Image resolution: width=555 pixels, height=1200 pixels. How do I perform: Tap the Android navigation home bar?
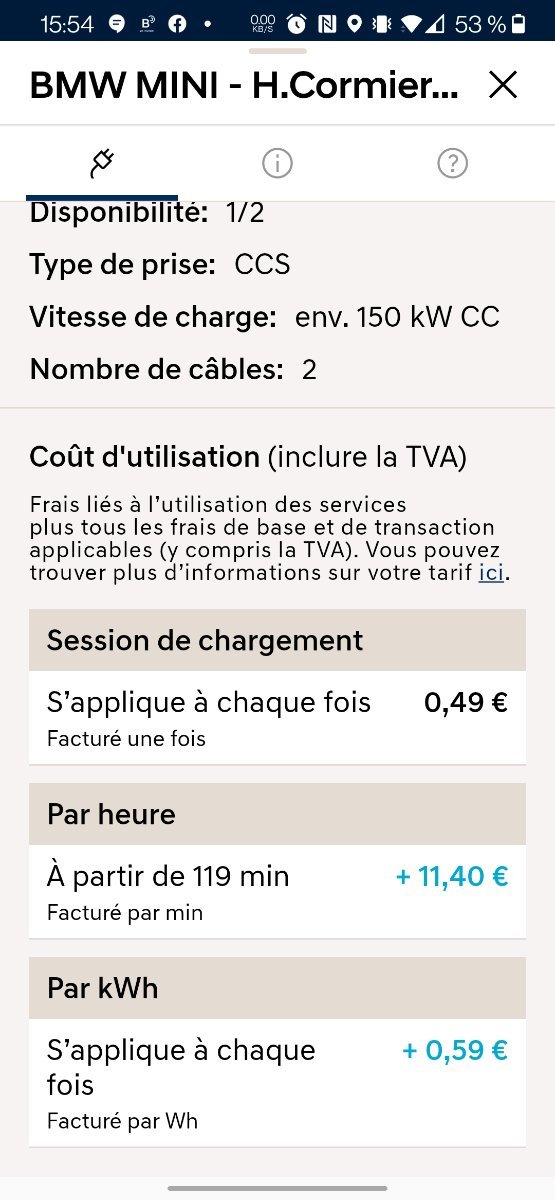coord(277,1188)
